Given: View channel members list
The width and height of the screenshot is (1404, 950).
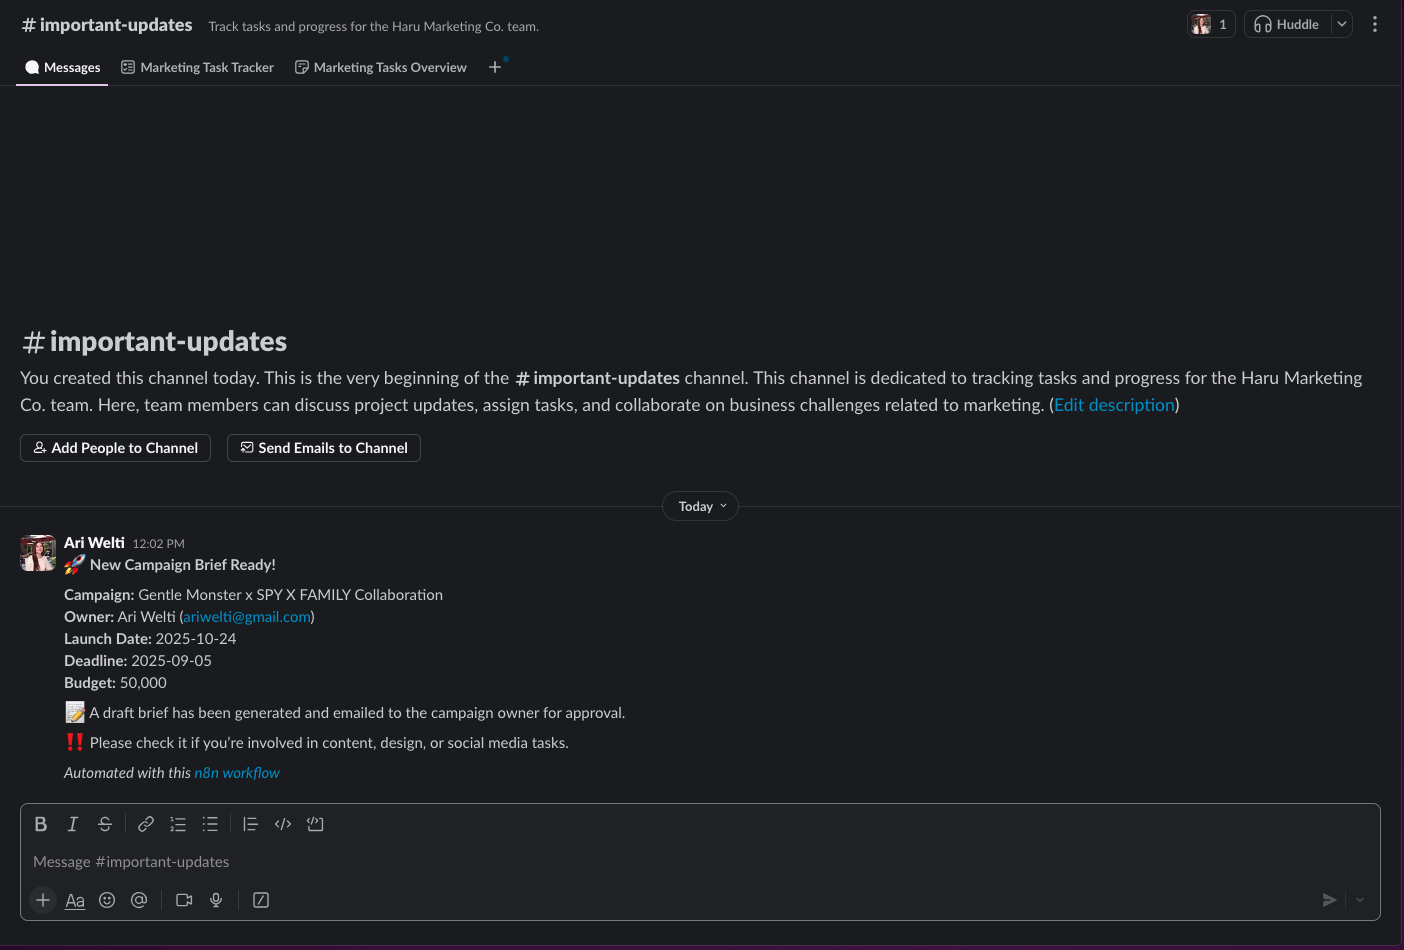Looking at the screenshot, I should (x=1211, y=24).
